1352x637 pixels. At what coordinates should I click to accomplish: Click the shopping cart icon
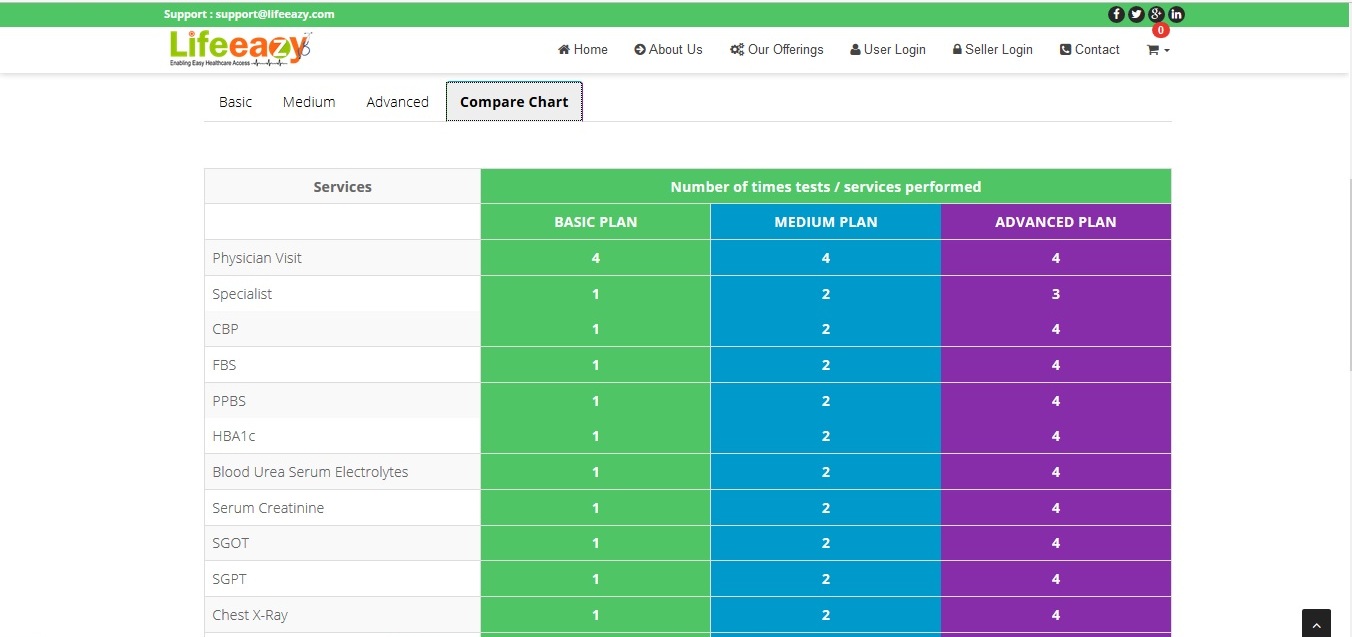click(x=1153, y=50)
